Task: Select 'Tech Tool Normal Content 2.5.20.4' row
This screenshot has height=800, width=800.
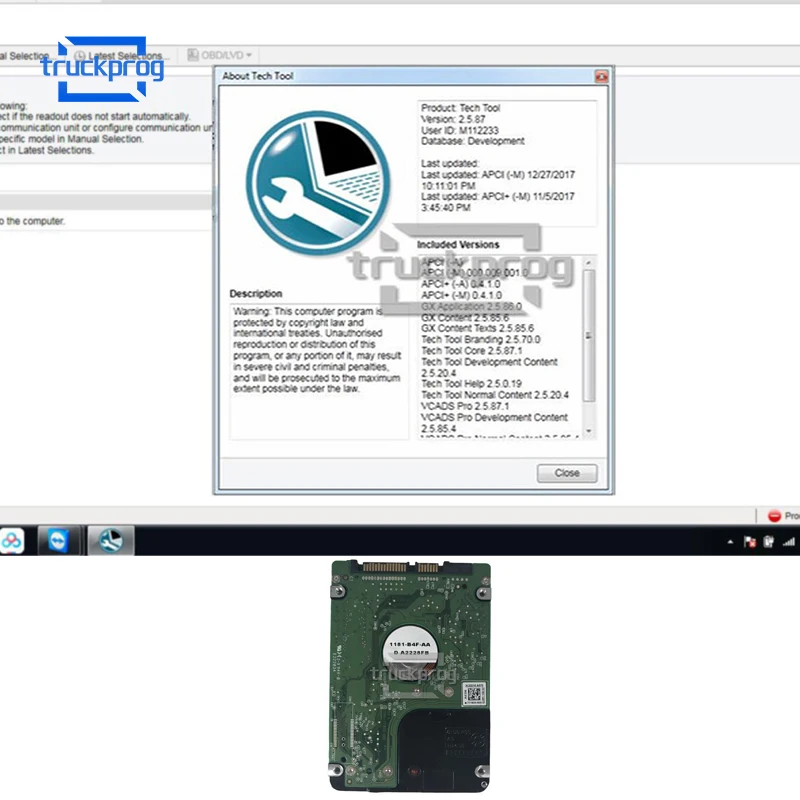Action: (494, 395)
